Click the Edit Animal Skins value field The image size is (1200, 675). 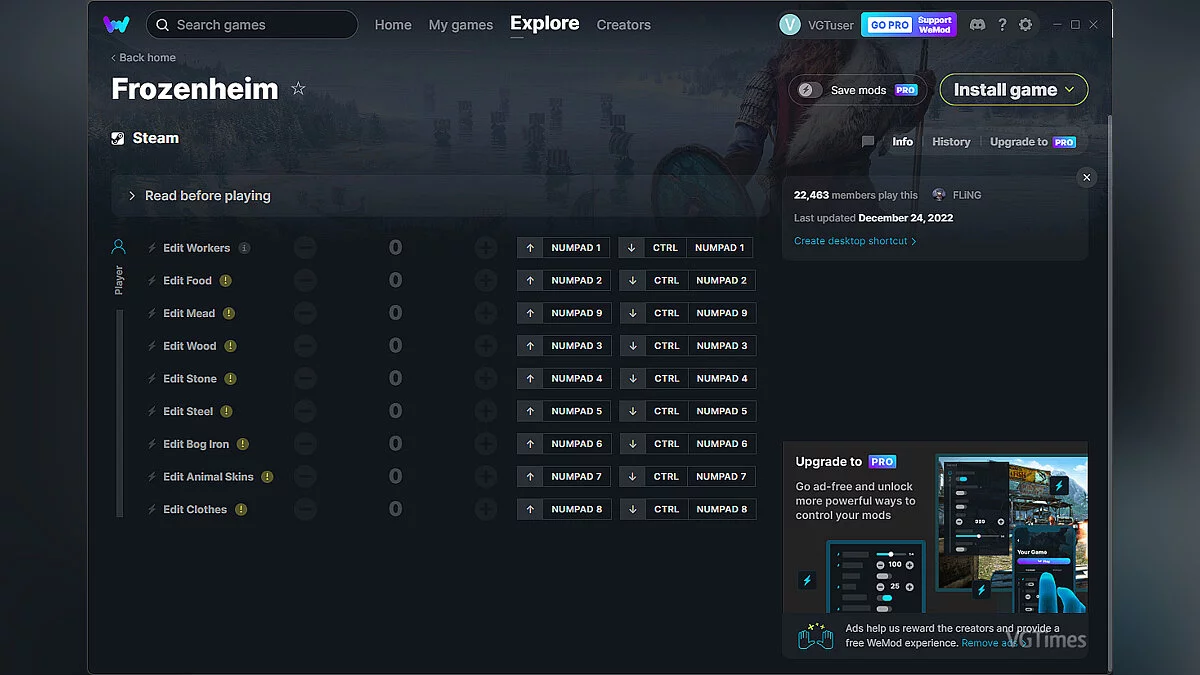point(396,477)
